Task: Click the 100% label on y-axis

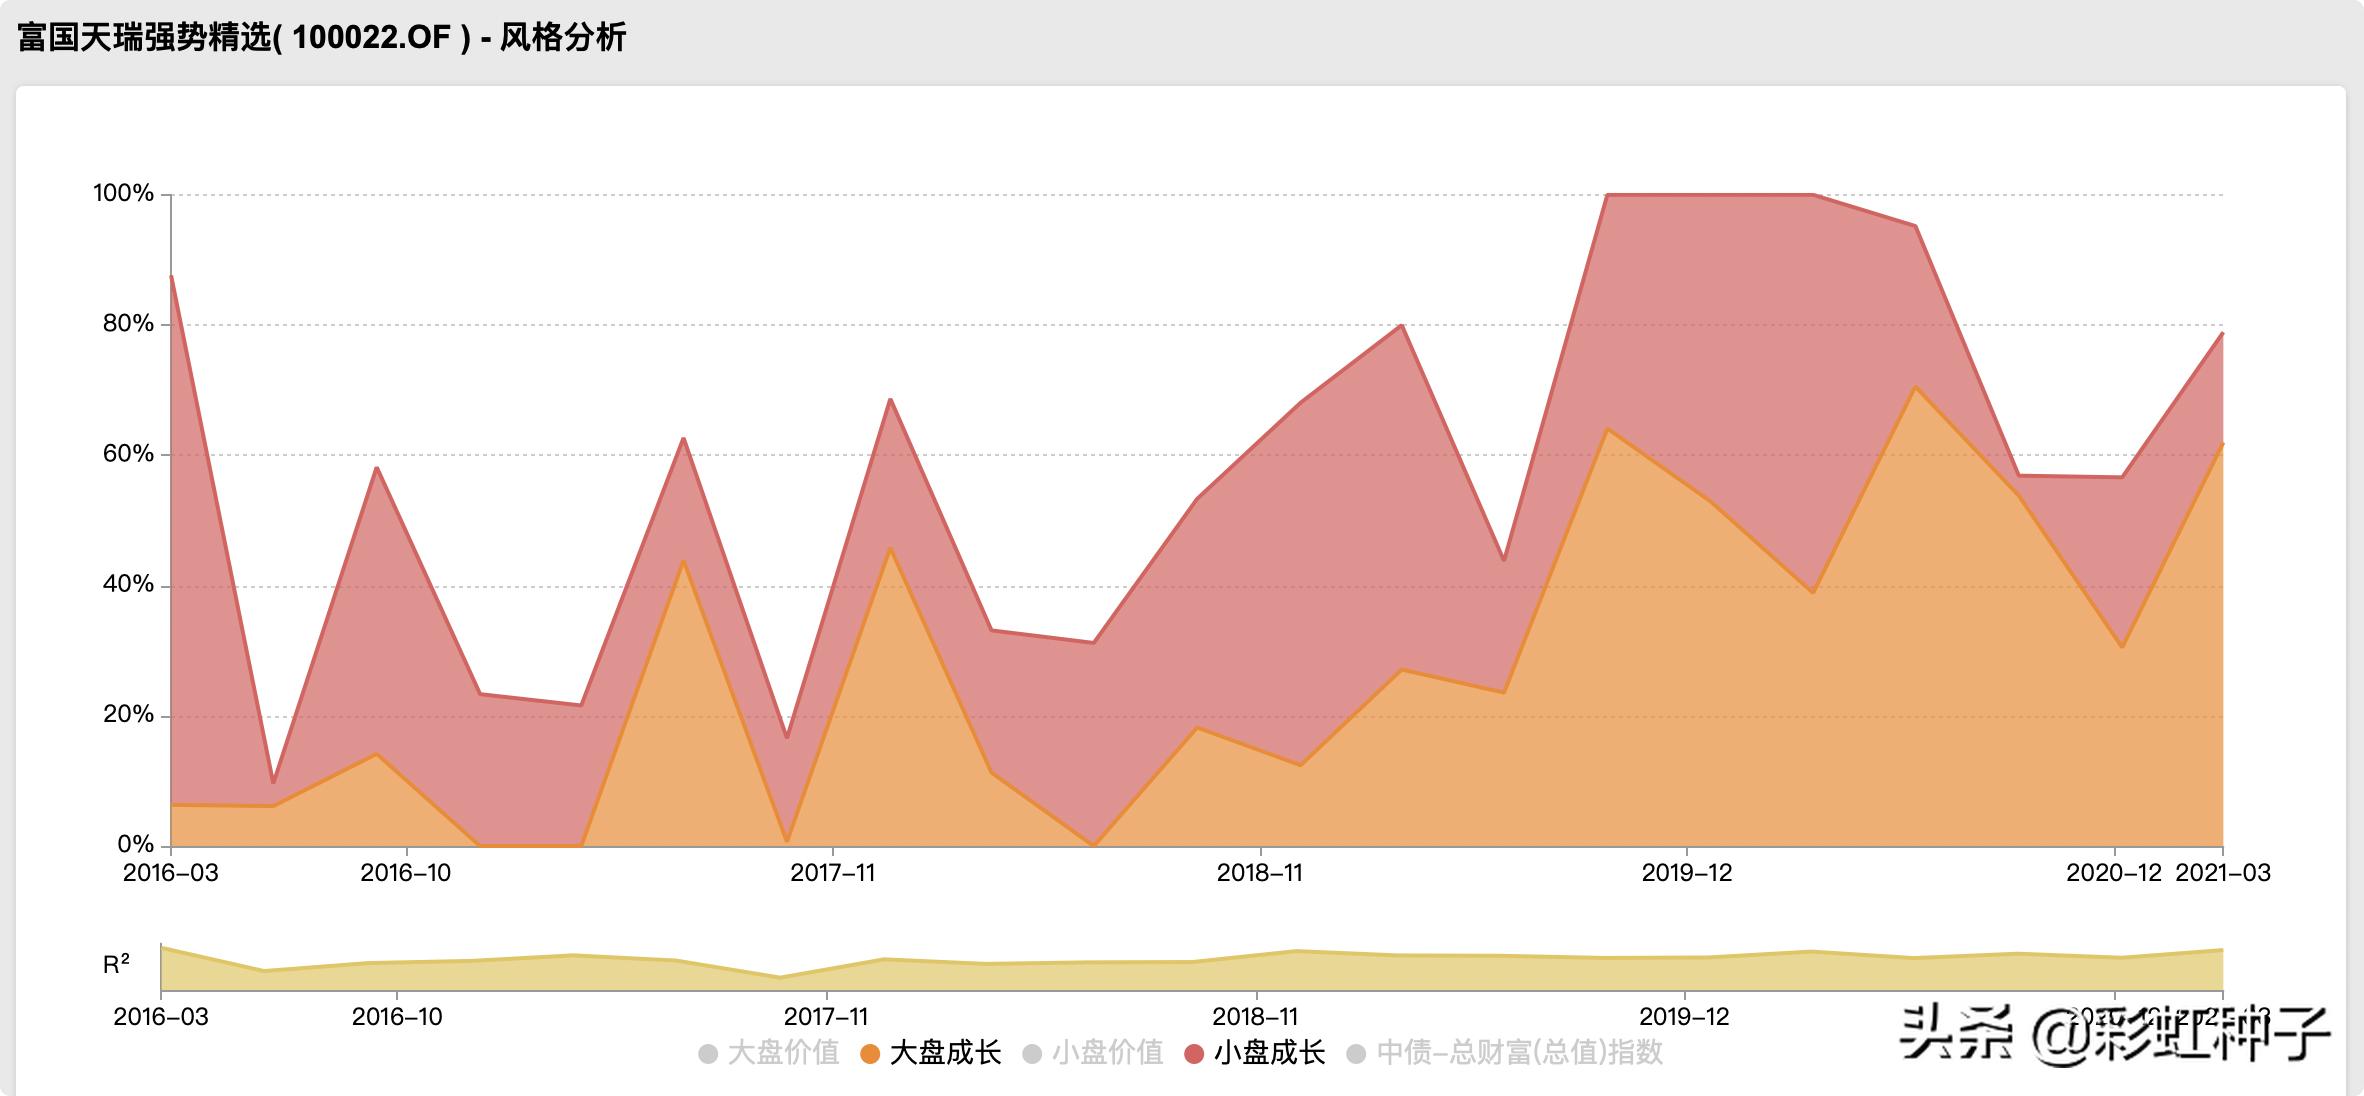Action: (x=123, y=193)
